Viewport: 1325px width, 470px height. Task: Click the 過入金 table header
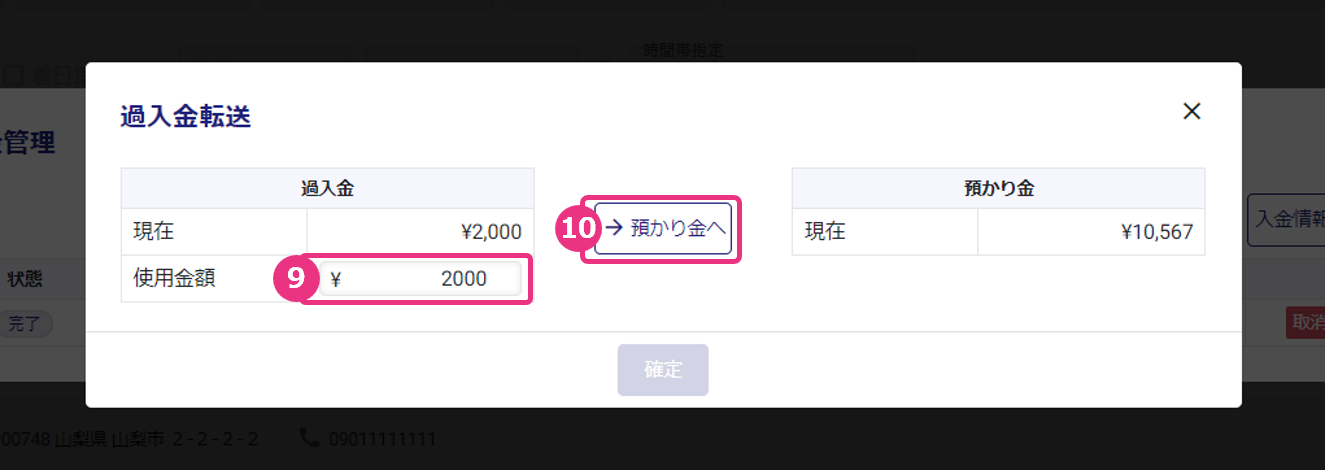pyautogui.click(x=327, y=188)
